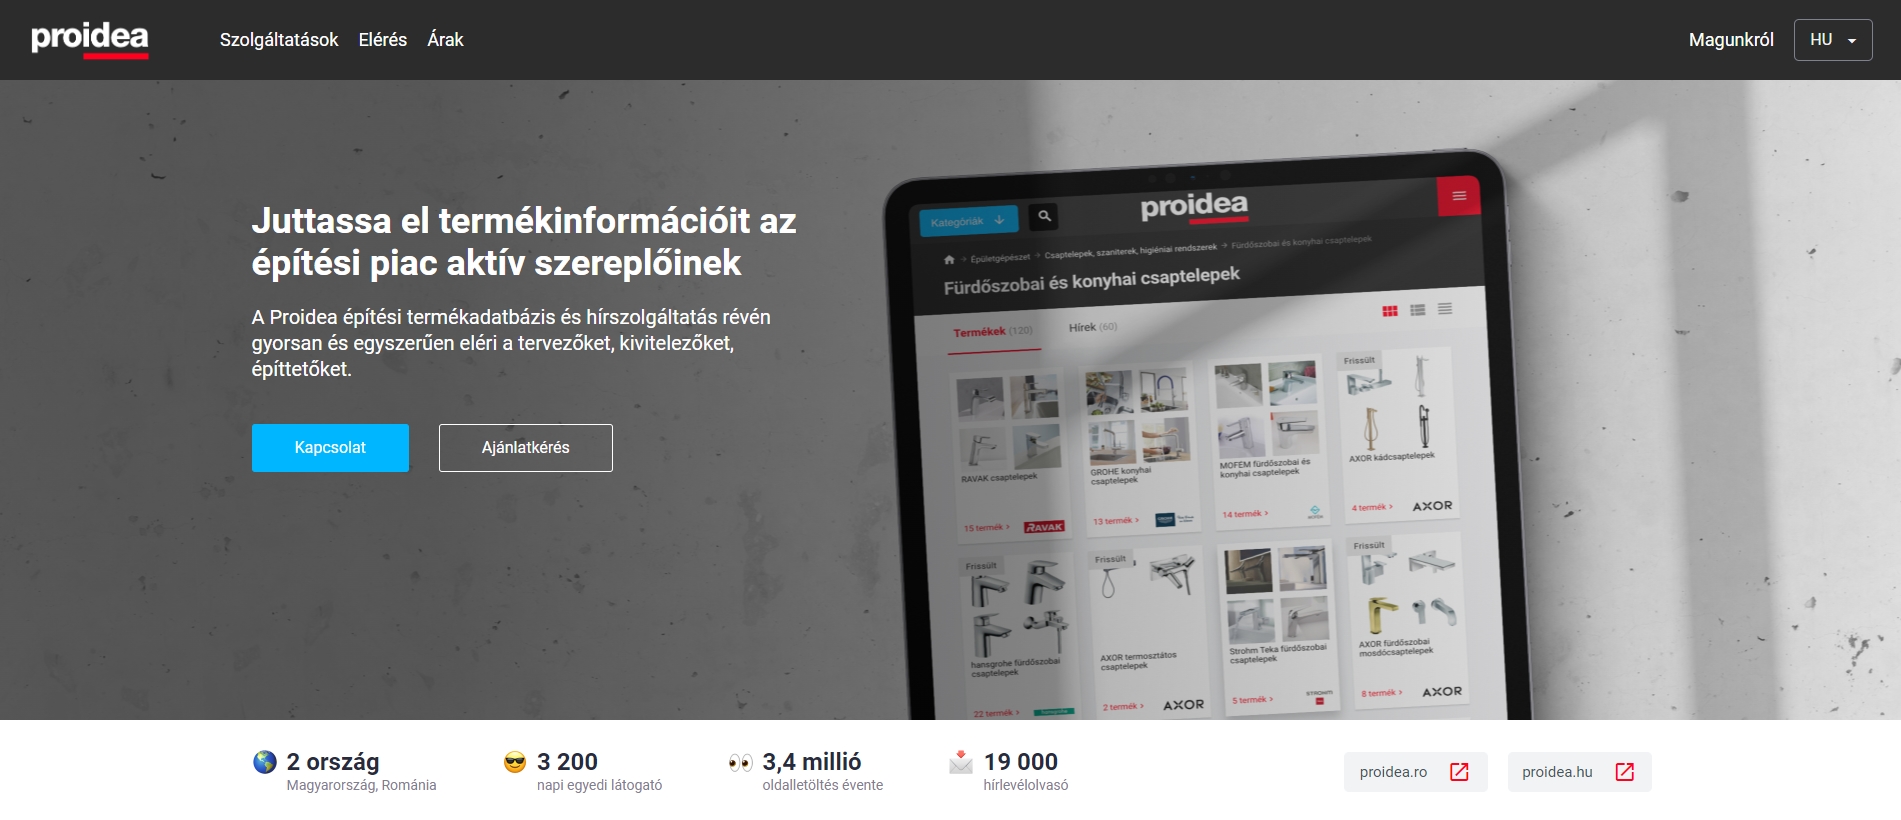Click the compact lines view icon on tablet
Screen dimensions: 1901x820
1445,309
